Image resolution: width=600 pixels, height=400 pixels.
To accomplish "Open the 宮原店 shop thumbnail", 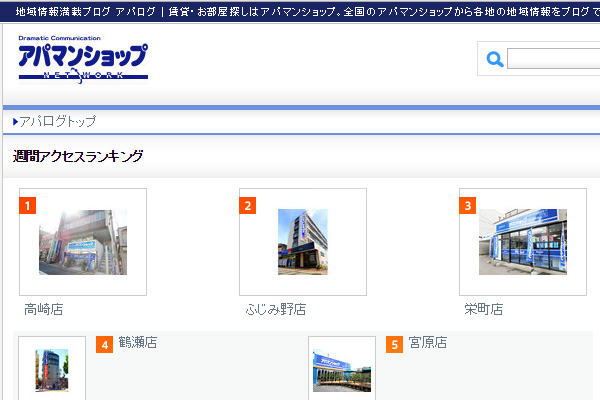I will (341, 370).
